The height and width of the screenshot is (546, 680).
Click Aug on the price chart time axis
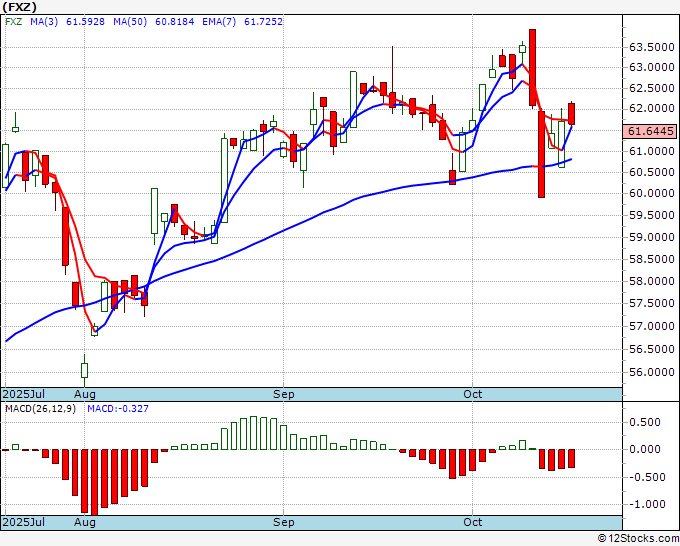85,394
